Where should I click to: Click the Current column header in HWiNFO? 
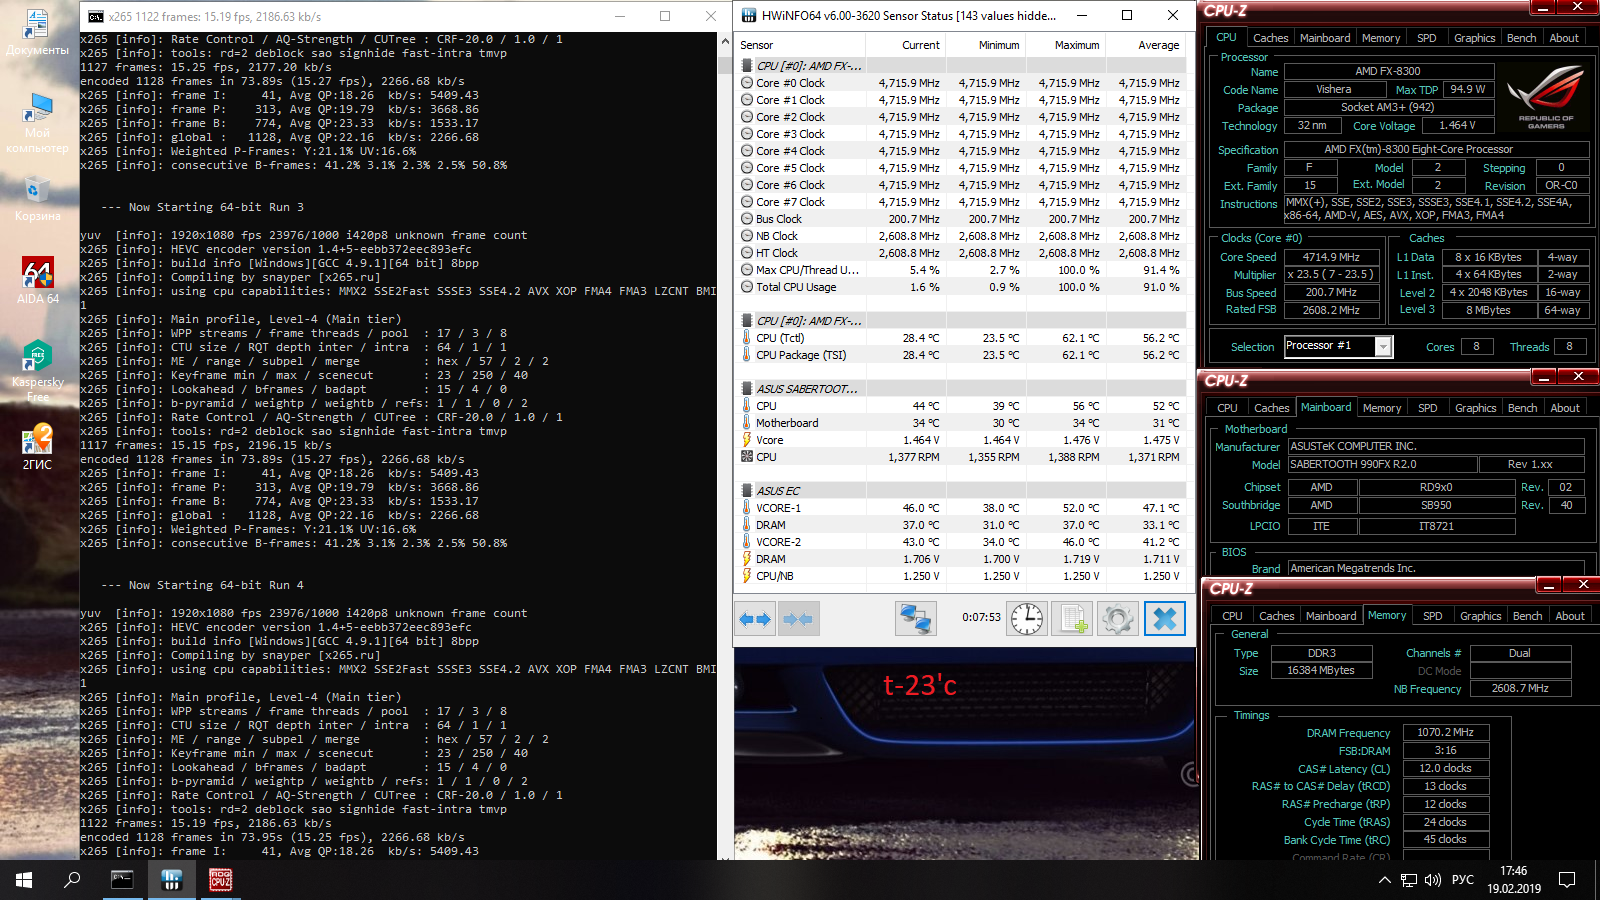point(906,45)
